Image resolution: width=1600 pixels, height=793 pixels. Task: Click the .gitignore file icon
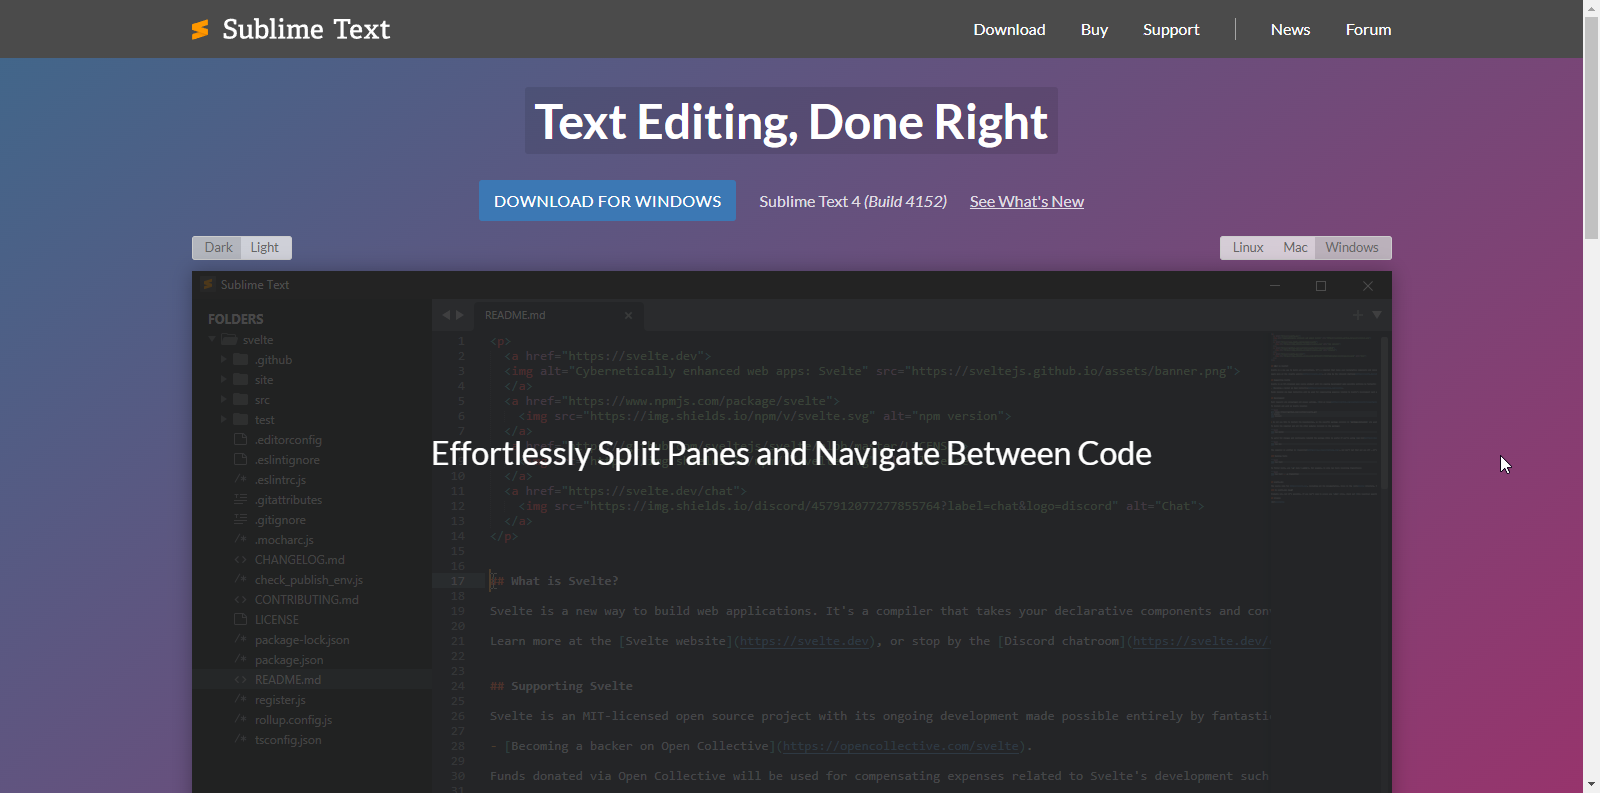point(240,519)
